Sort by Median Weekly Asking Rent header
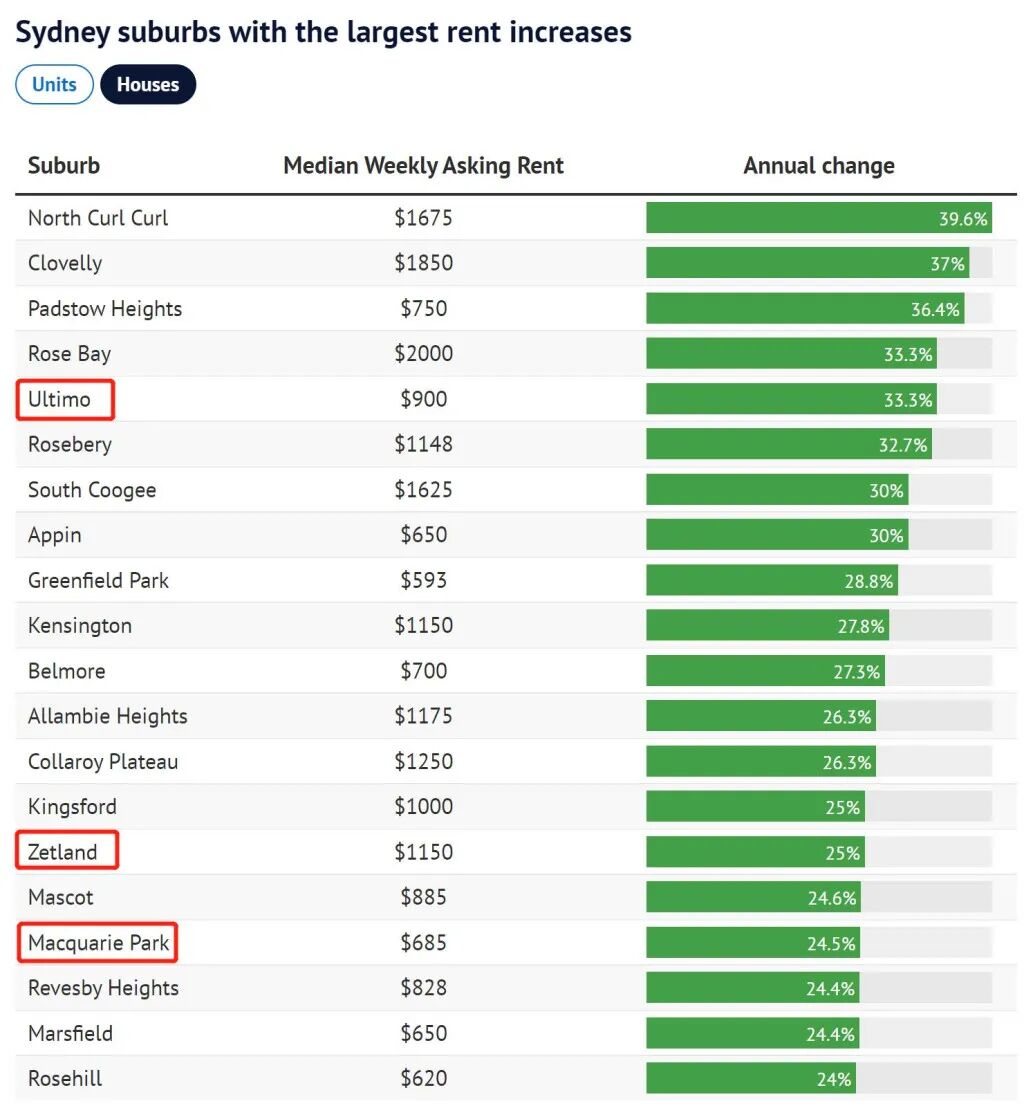The image size is (1024, 1108). [423, 166]
